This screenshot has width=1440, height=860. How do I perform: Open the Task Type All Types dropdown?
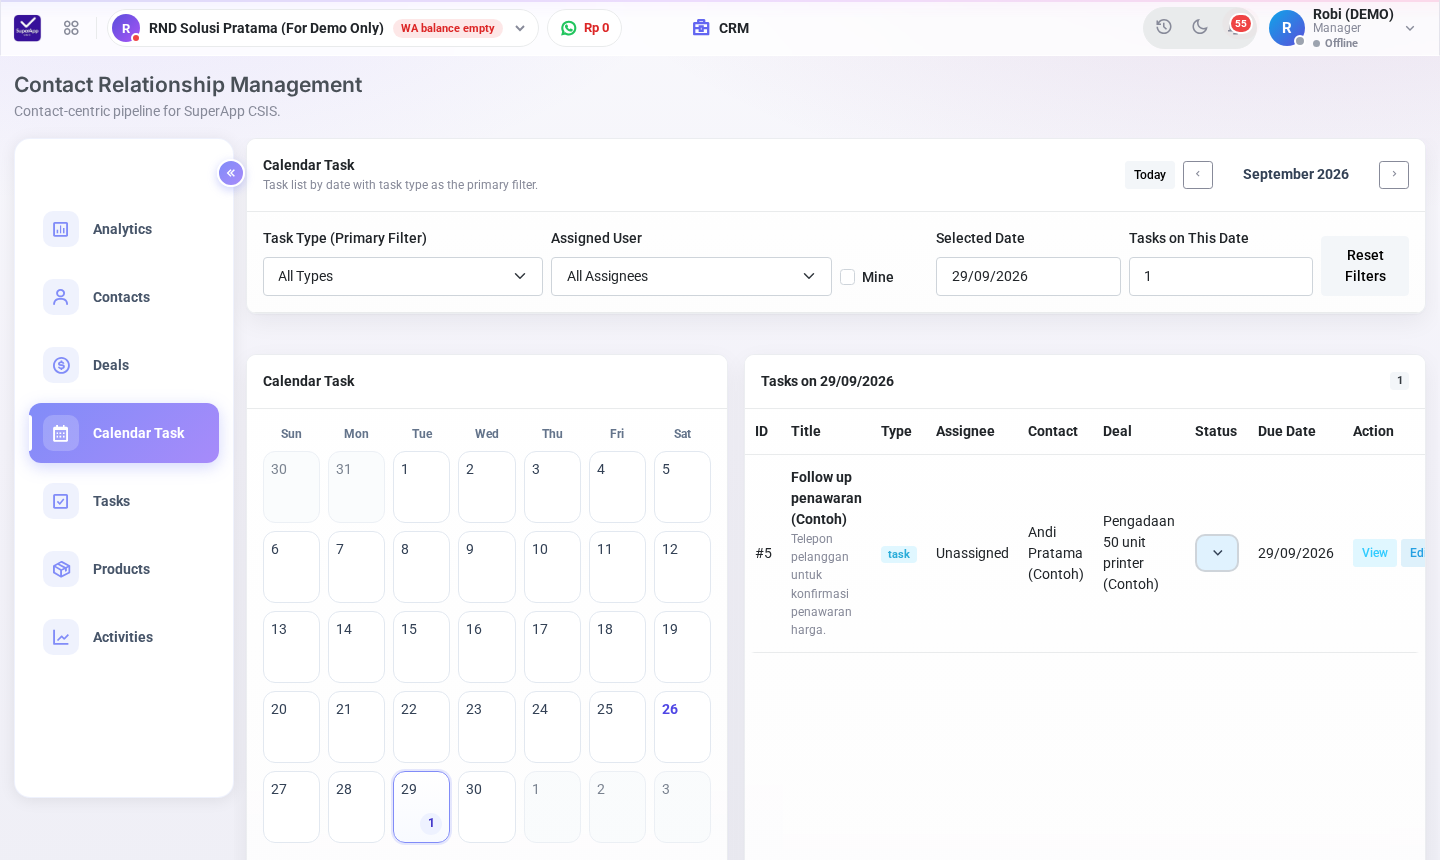point(403,276)
